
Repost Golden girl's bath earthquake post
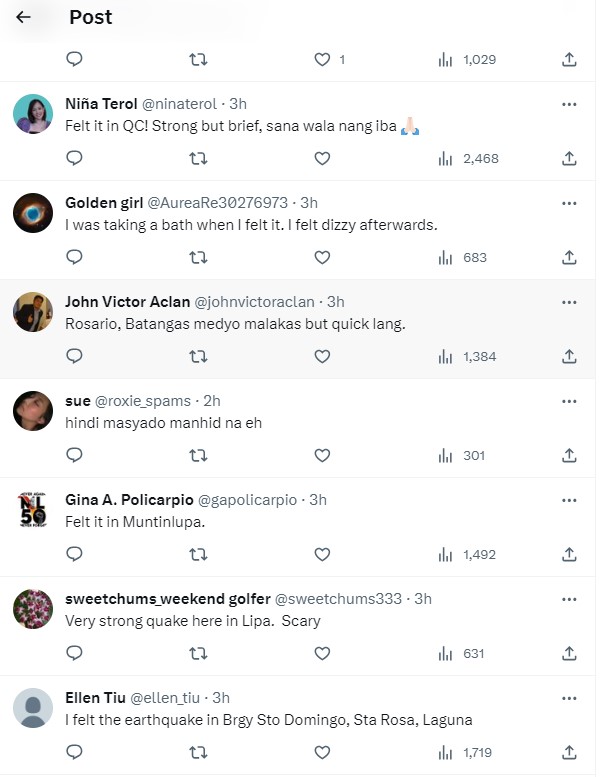198,257
